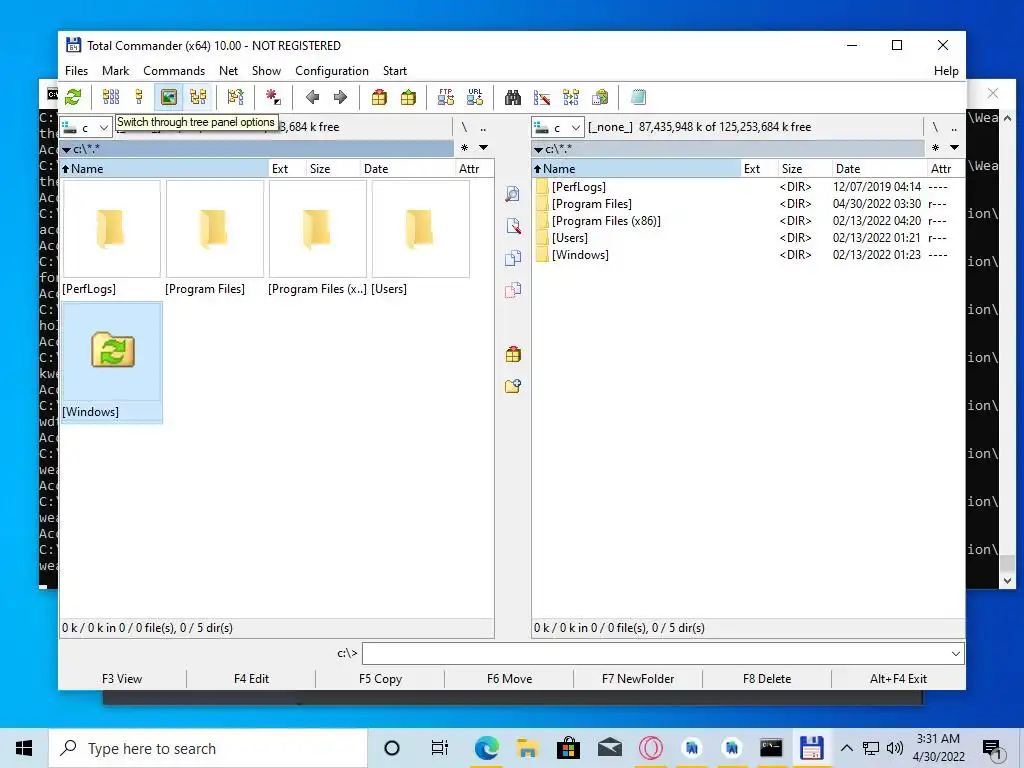
Task: Click the invert selection toolbar icon
Action: coord(235,97)
